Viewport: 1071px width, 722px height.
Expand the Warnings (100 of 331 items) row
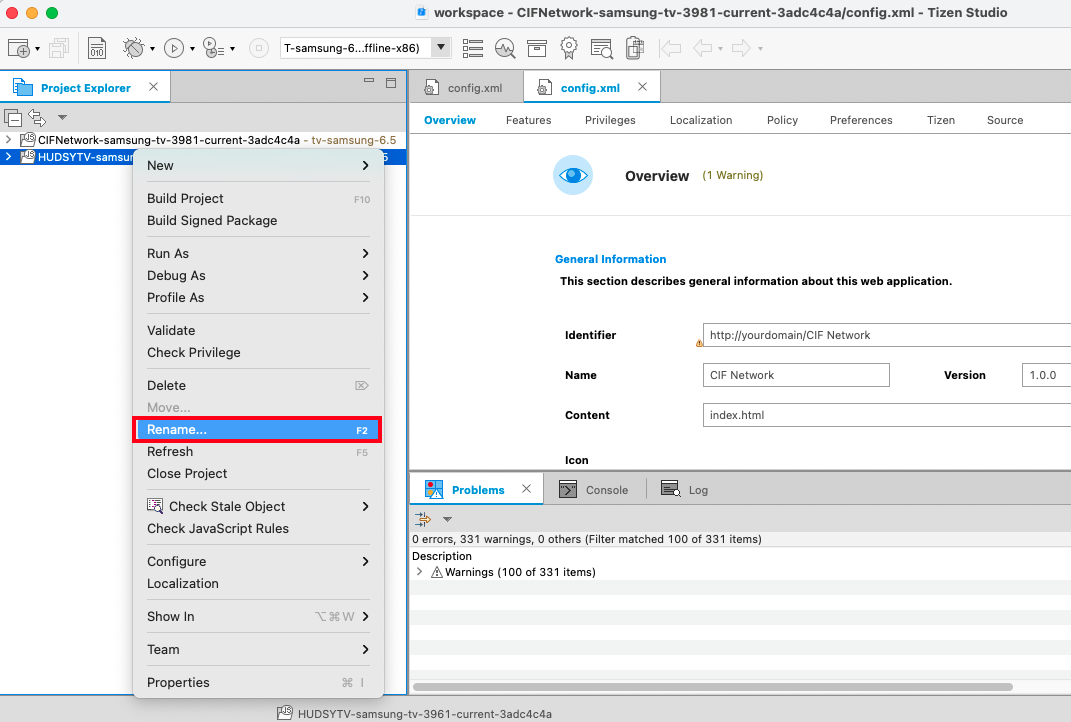pos(419,572)
